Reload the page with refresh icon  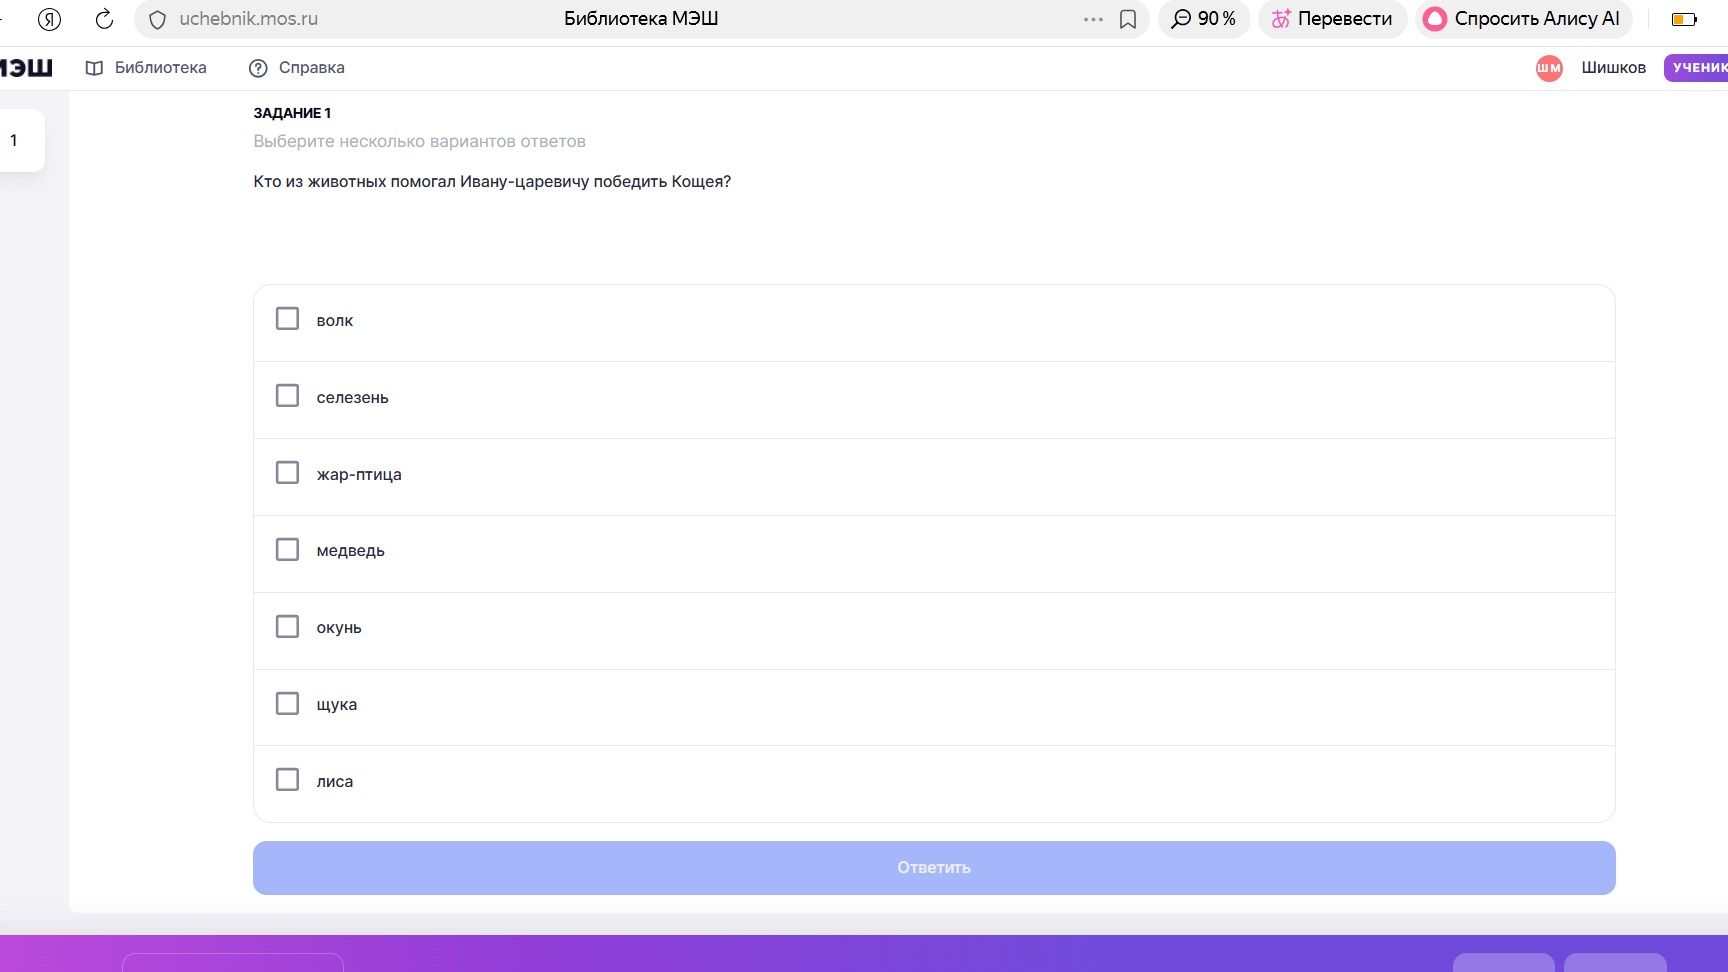104,19
